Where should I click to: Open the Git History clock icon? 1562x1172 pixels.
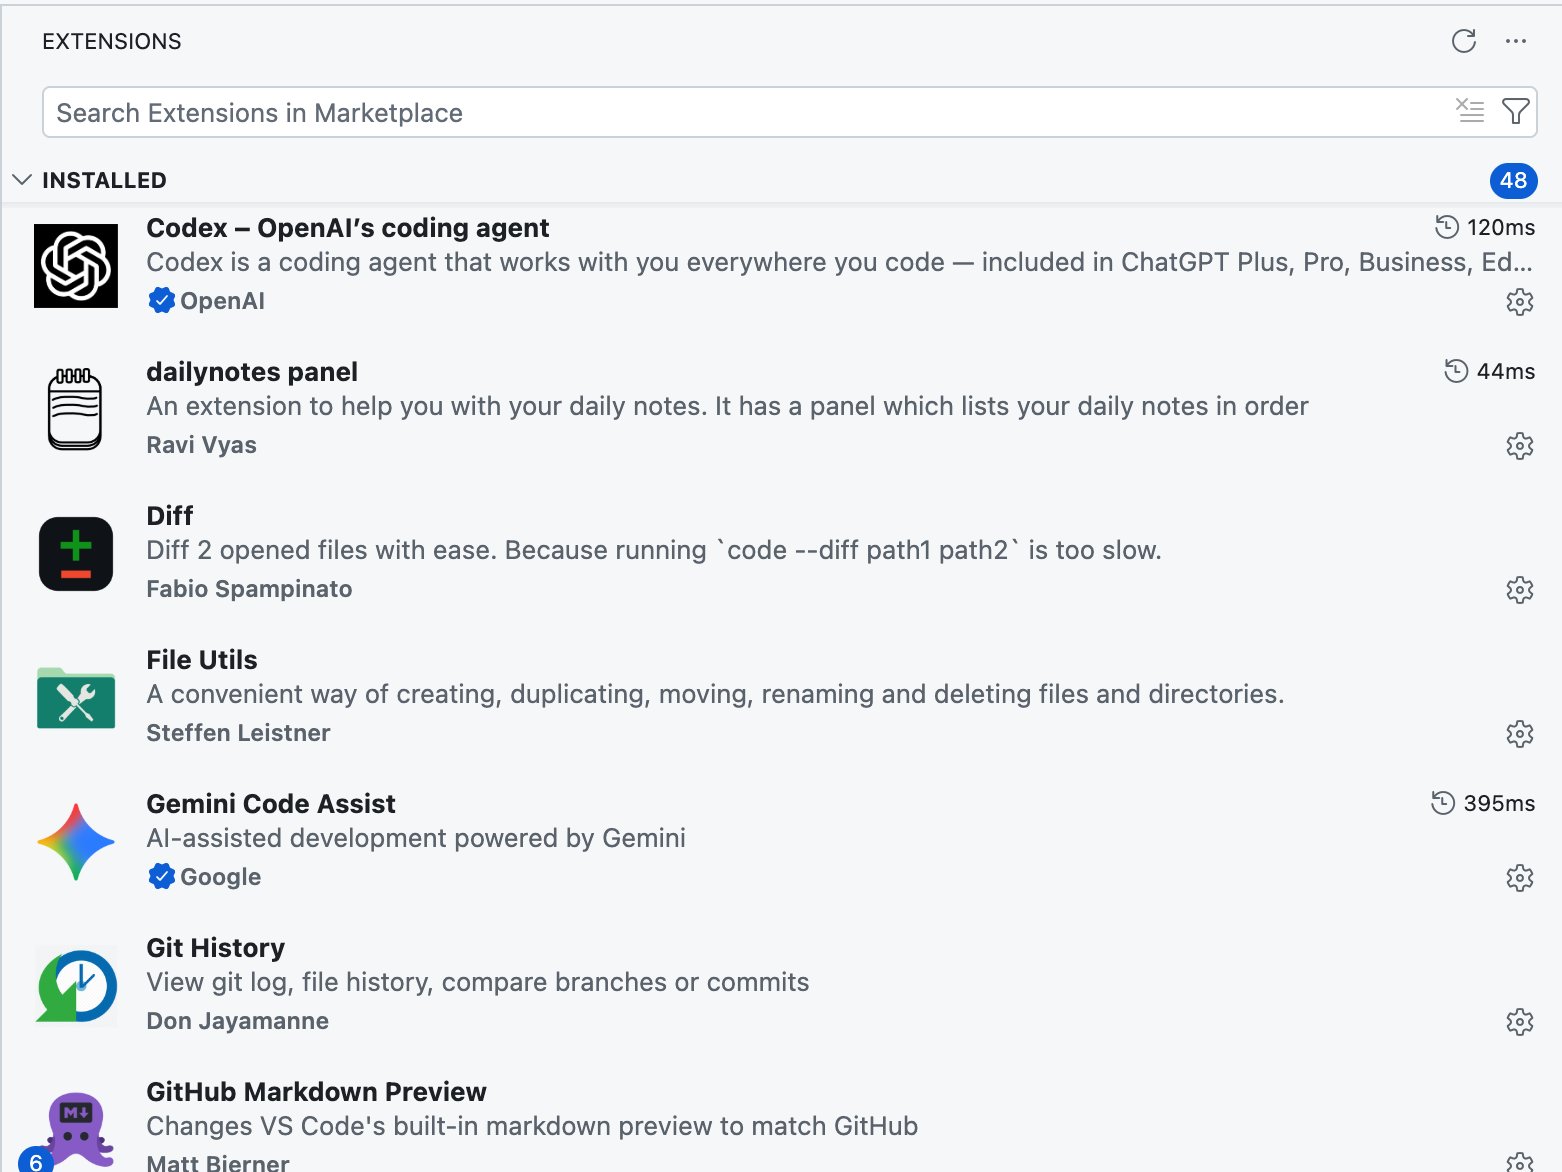76,986
